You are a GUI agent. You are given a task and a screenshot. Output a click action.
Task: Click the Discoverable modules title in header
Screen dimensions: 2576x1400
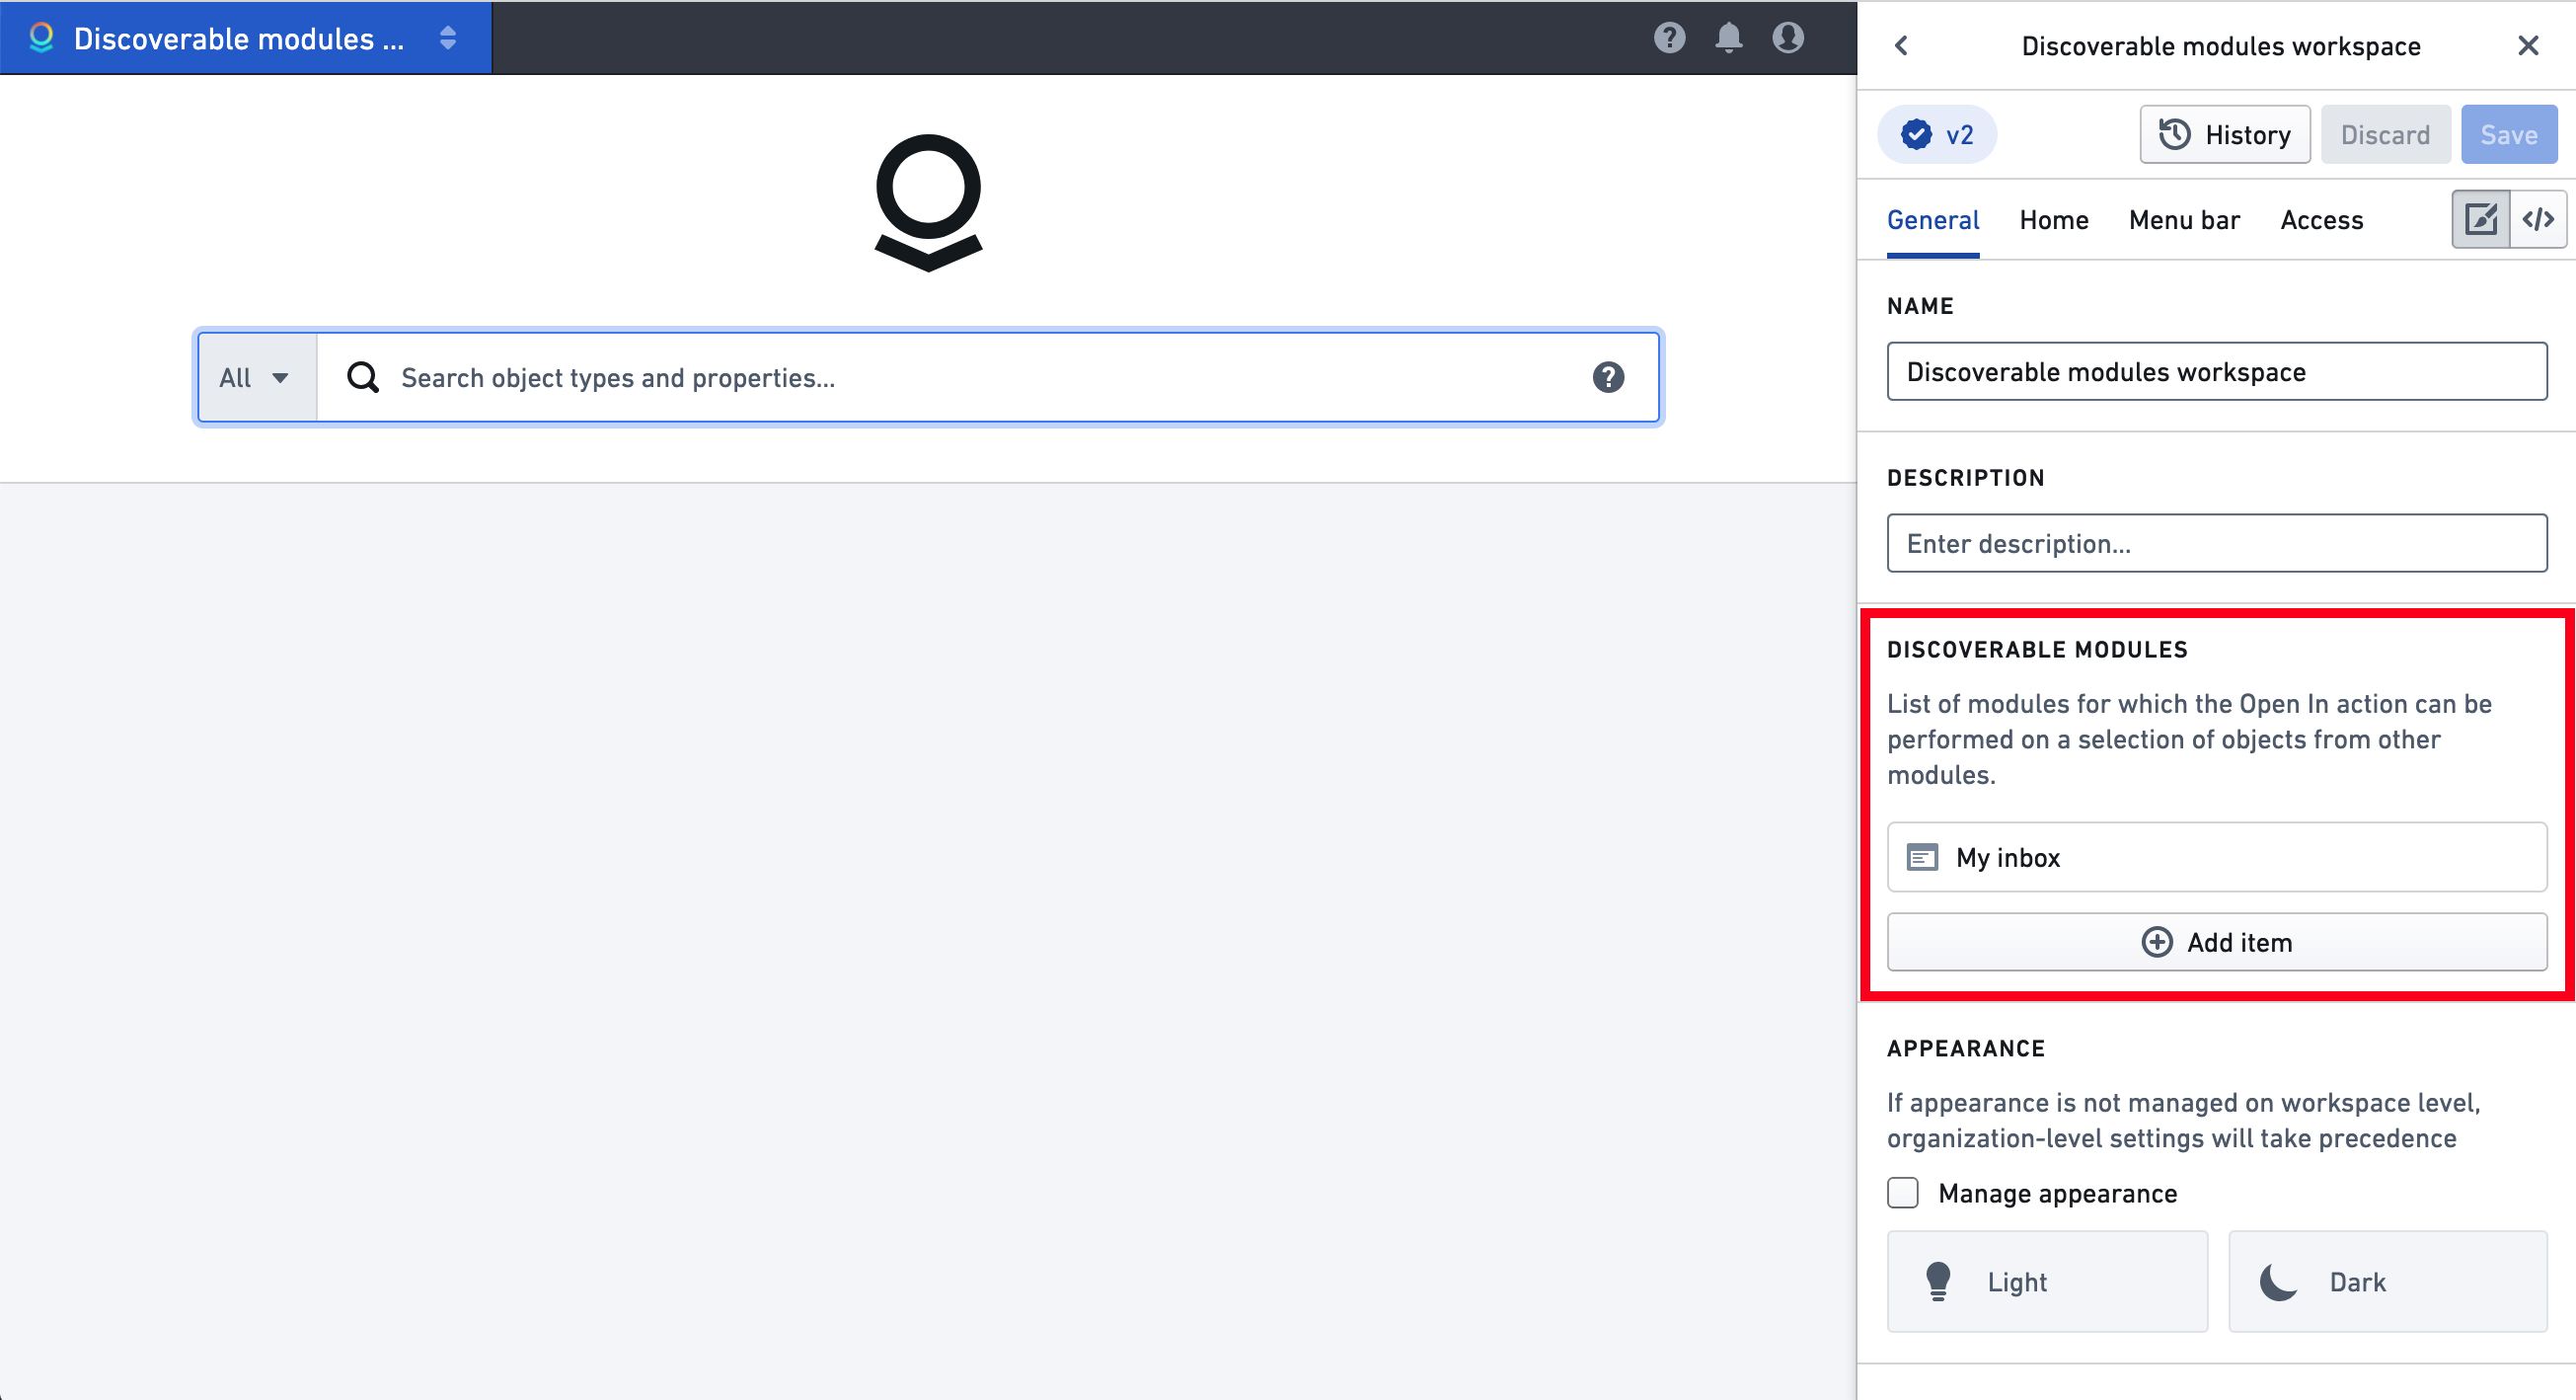pos(239,38)
